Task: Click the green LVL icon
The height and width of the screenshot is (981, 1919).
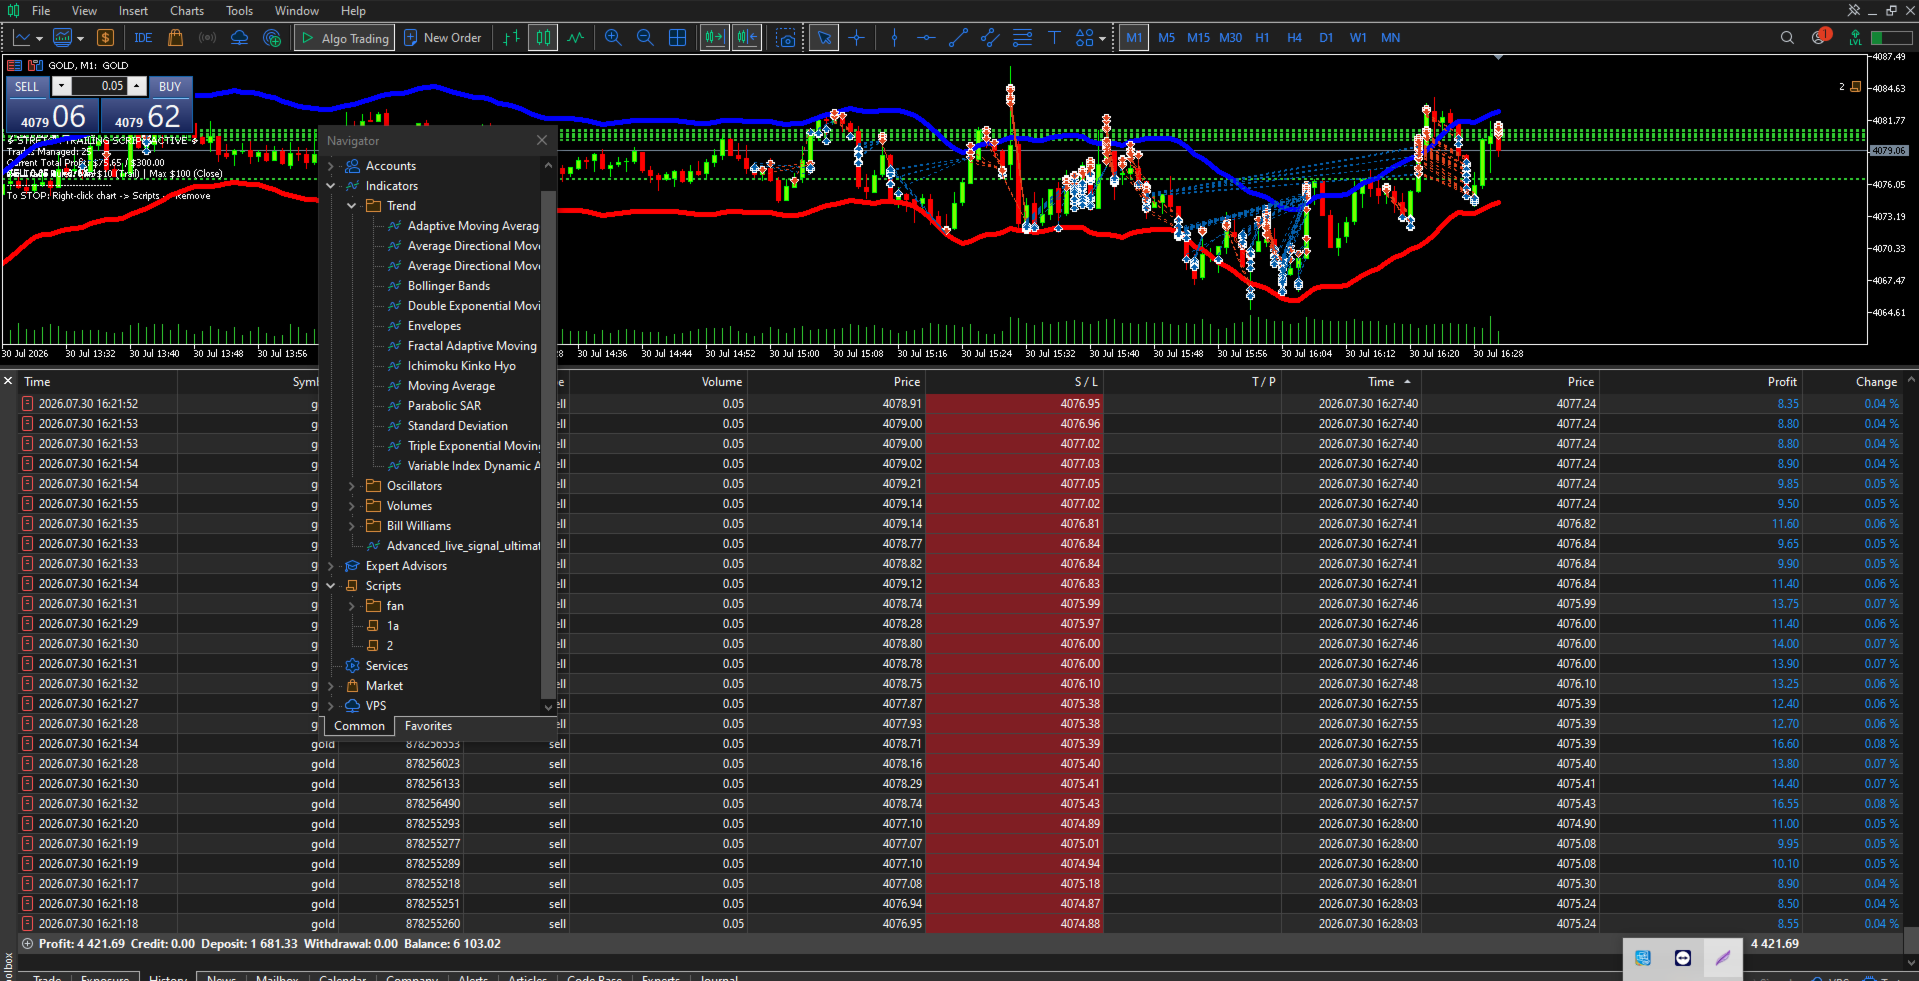Action: point(1856,38)
